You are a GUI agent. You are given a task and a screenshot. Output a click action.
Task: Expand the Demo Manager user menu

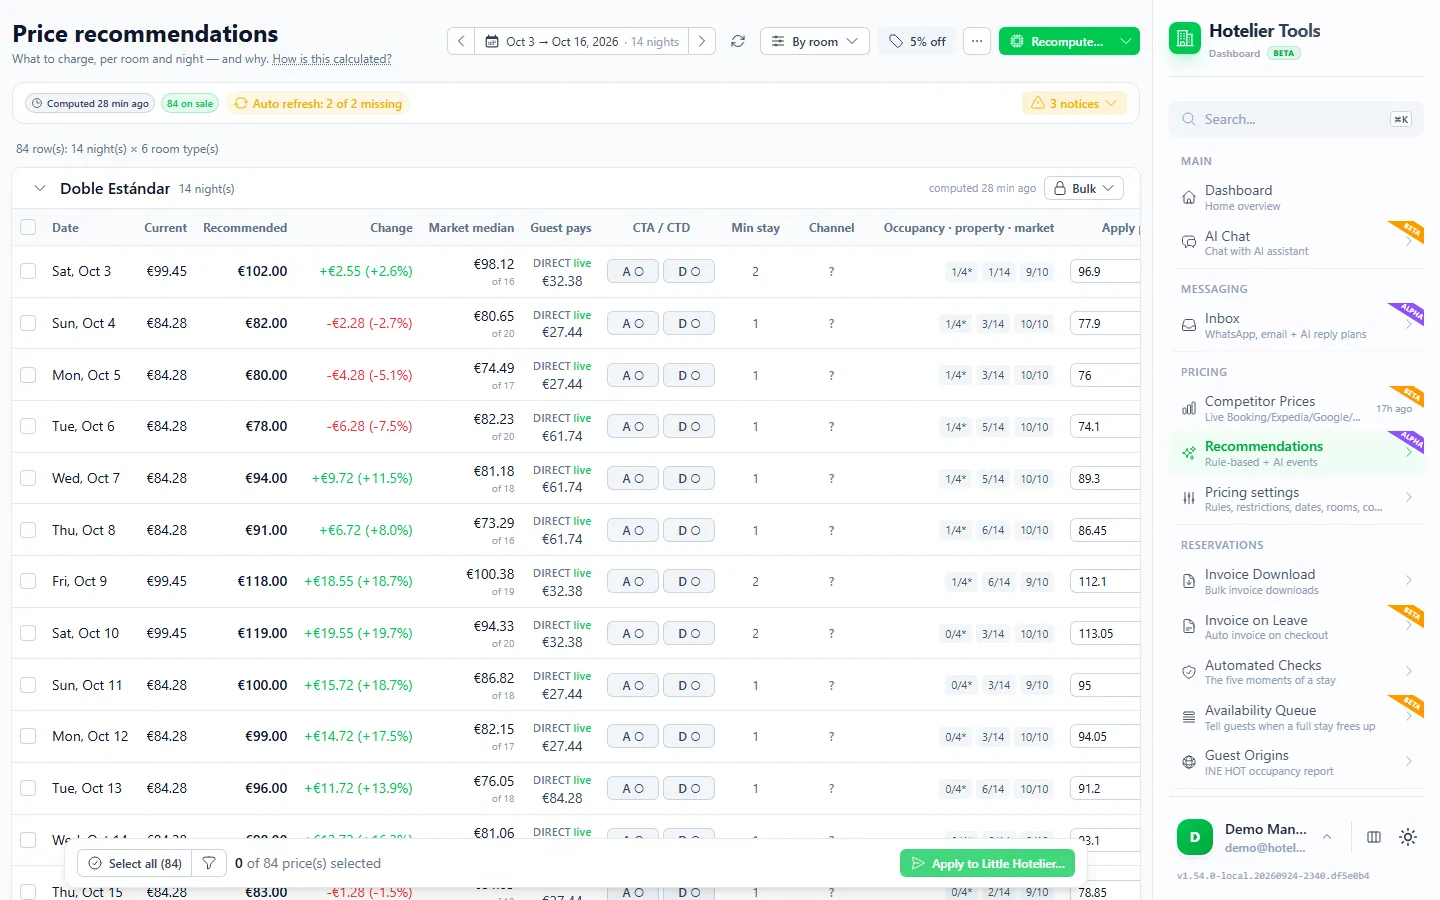click(1254, 837)
